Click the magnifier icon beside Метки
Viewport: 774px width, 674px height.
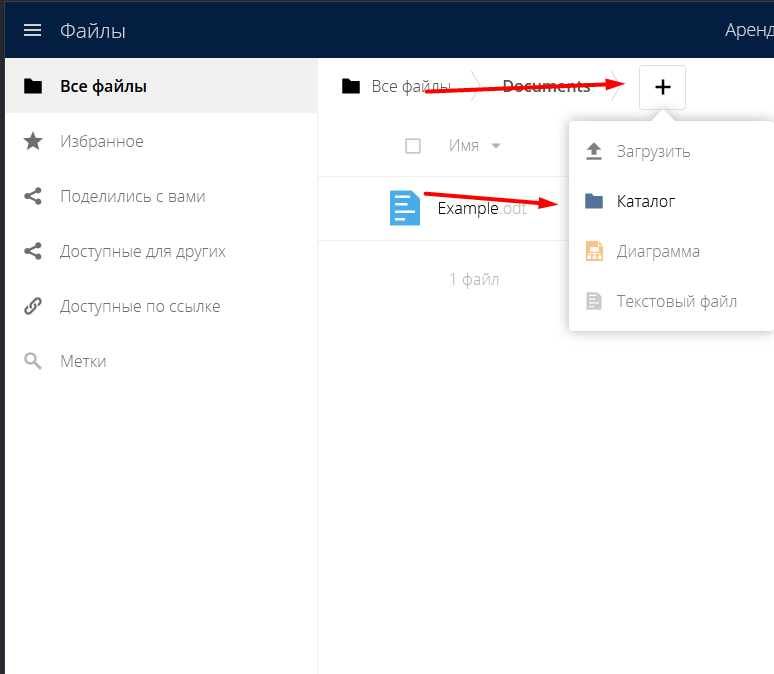click(33, 362)
